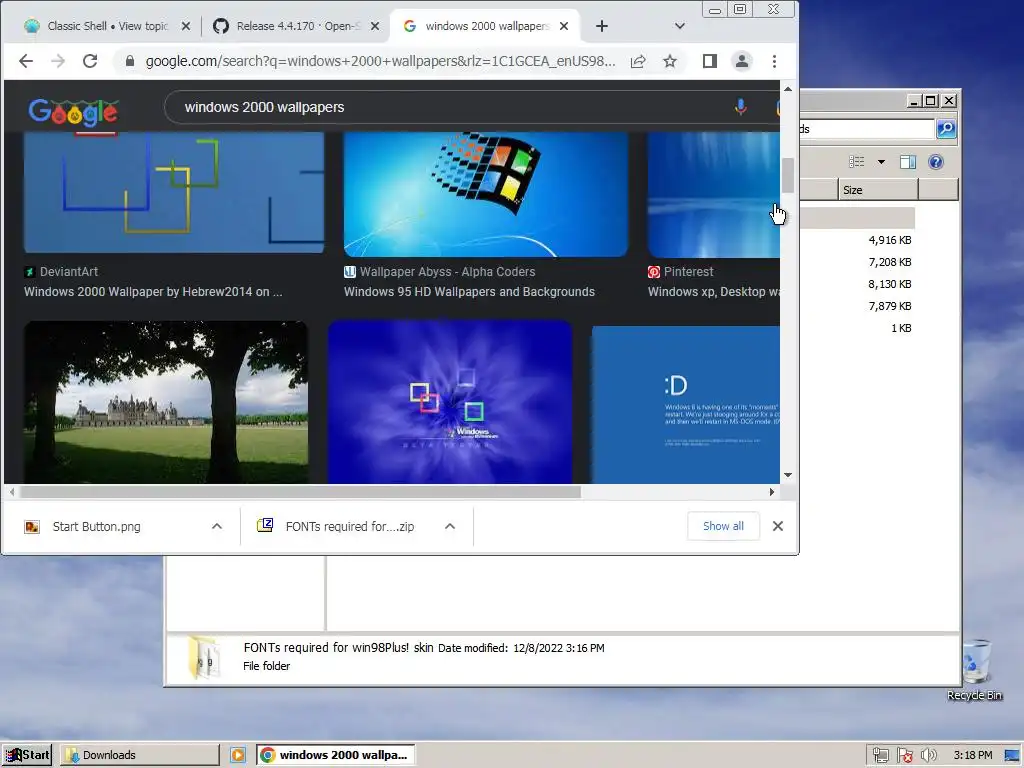Open the security alert tray icon
Viewport: 1024px width, 768px height.
[x=905, y=756]
